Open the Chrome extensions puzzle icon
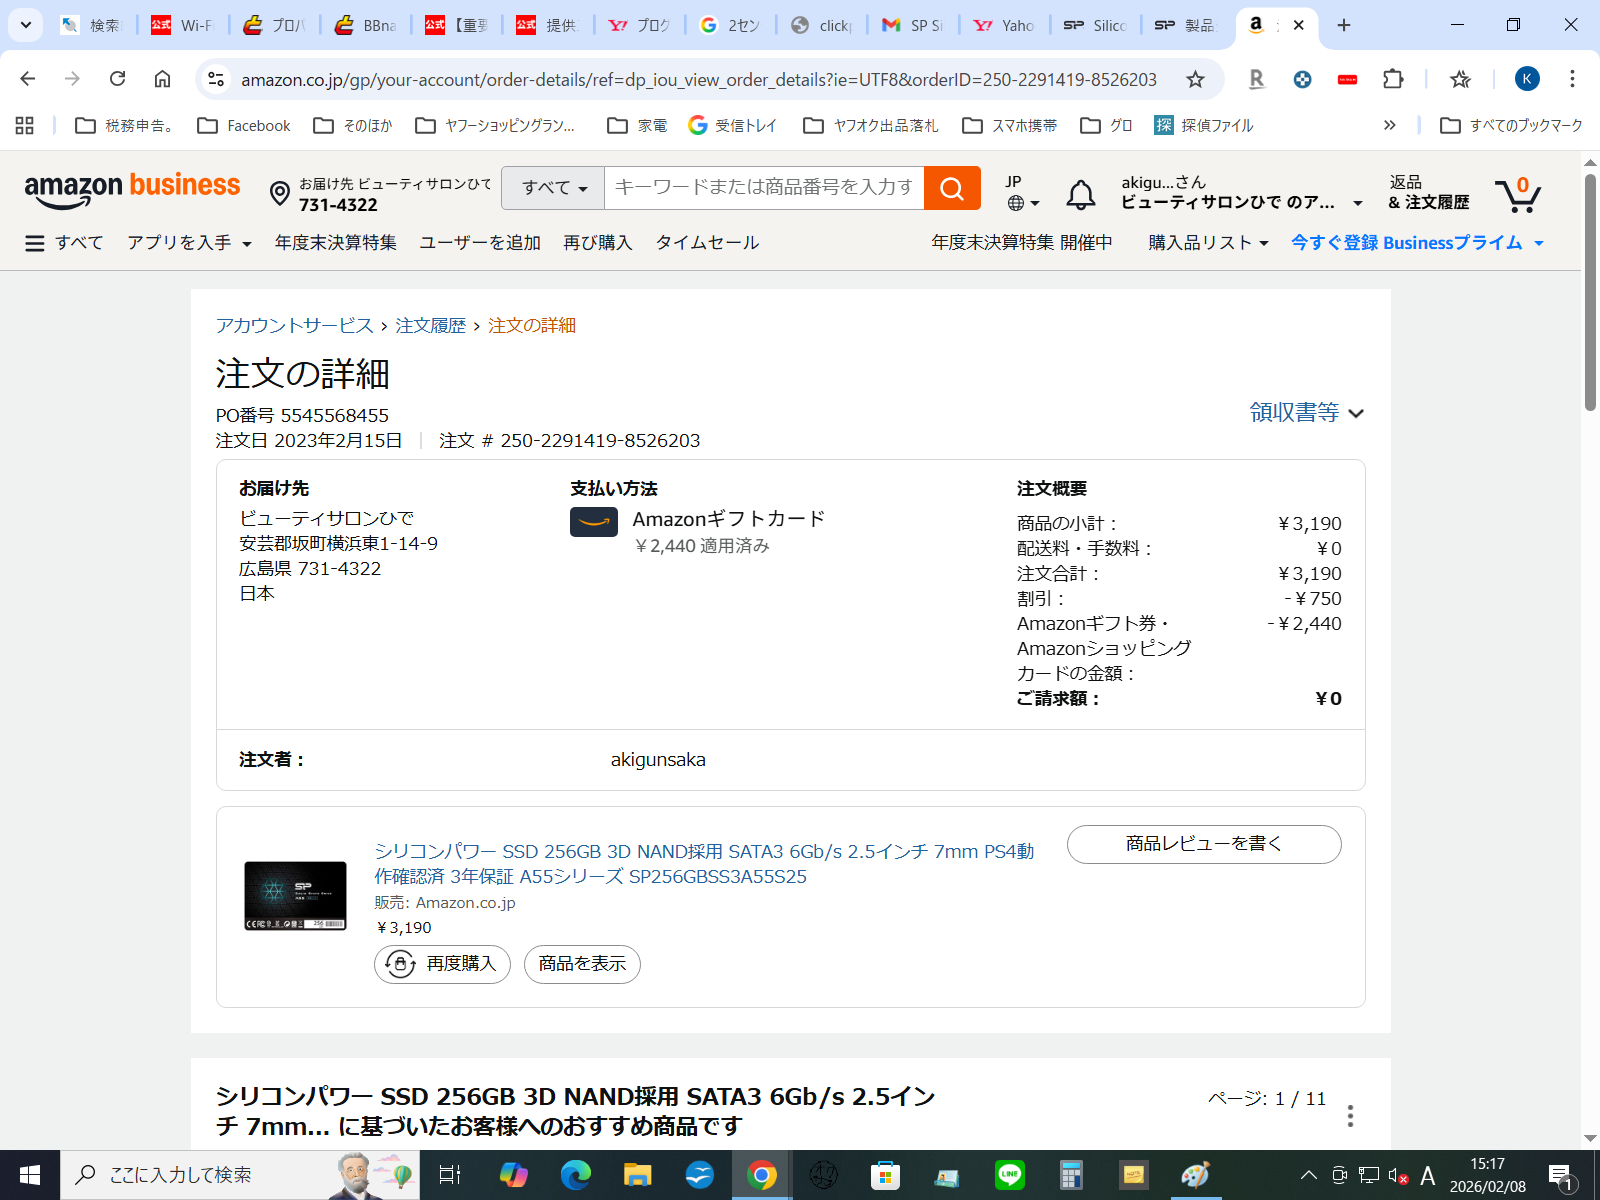The height and width of the screenshot is (1200, 1600). (1393, 79)
